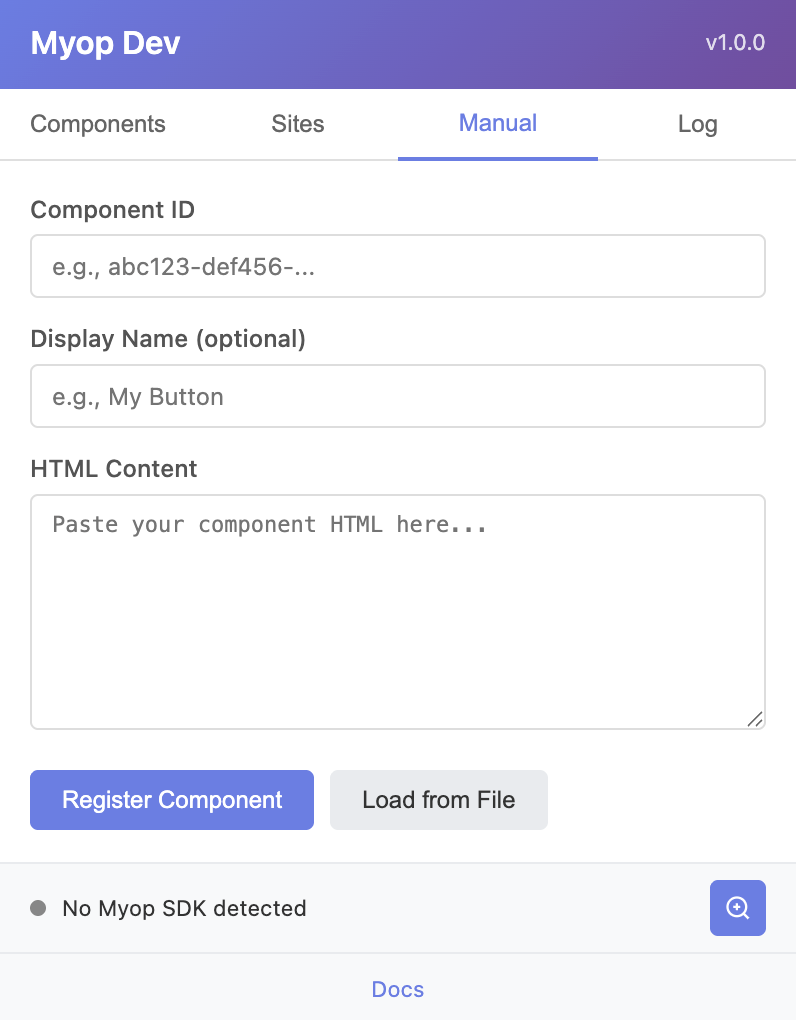The width and height of the screenshot is (796, 1020).
Task: Click the gray SDK status dot indicator
Action: click(x=37, y=908)
